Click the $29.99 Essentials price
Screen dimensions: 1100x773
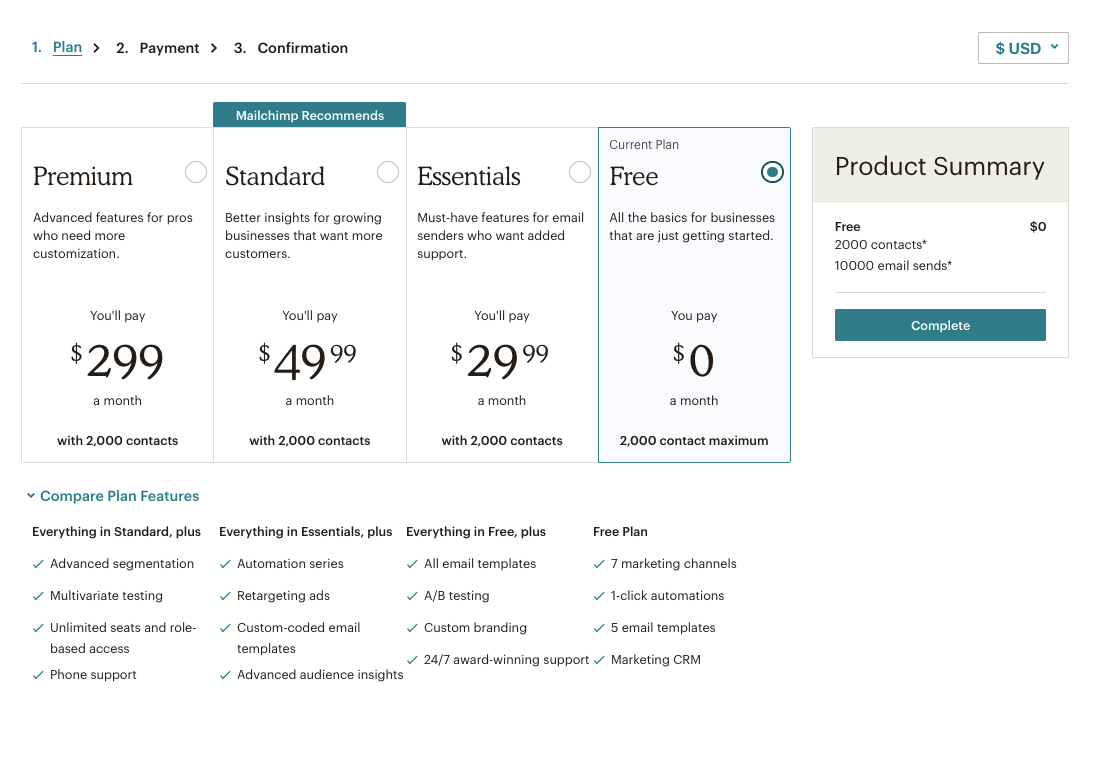click(x=500, y=361)
